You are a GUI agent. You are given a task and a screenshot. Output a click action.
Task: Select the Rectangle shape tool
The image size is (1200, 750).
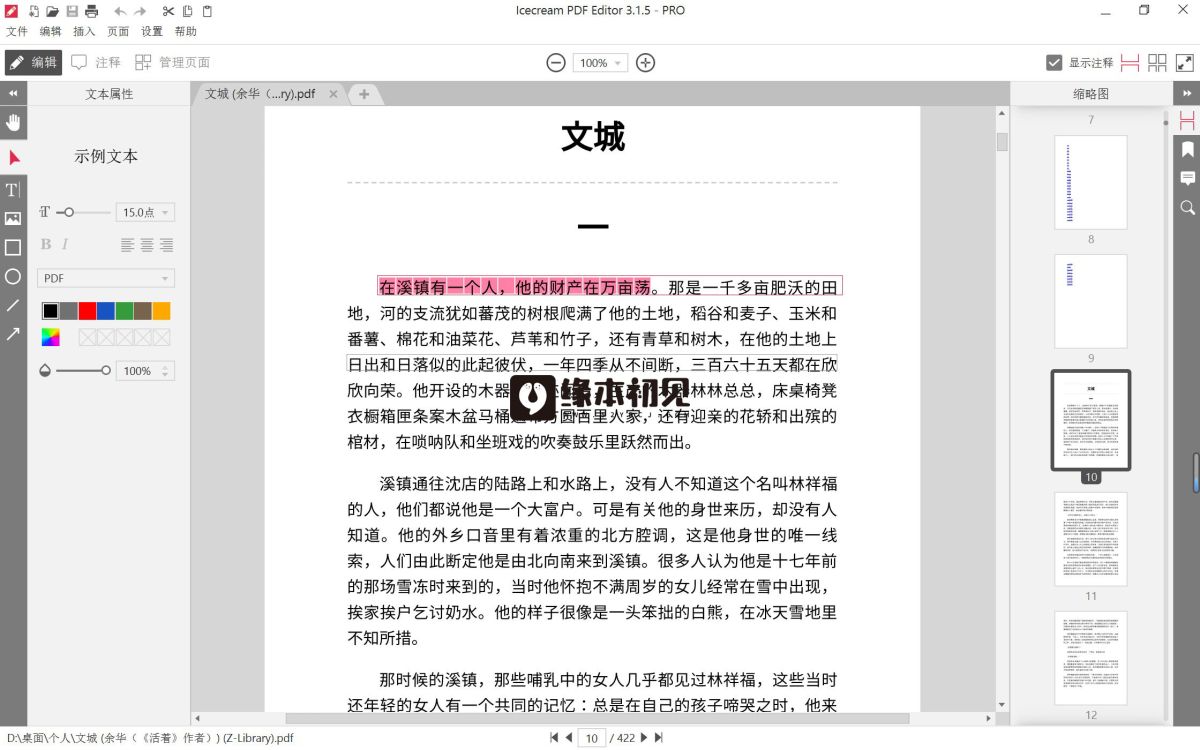(x=13, y=247)
